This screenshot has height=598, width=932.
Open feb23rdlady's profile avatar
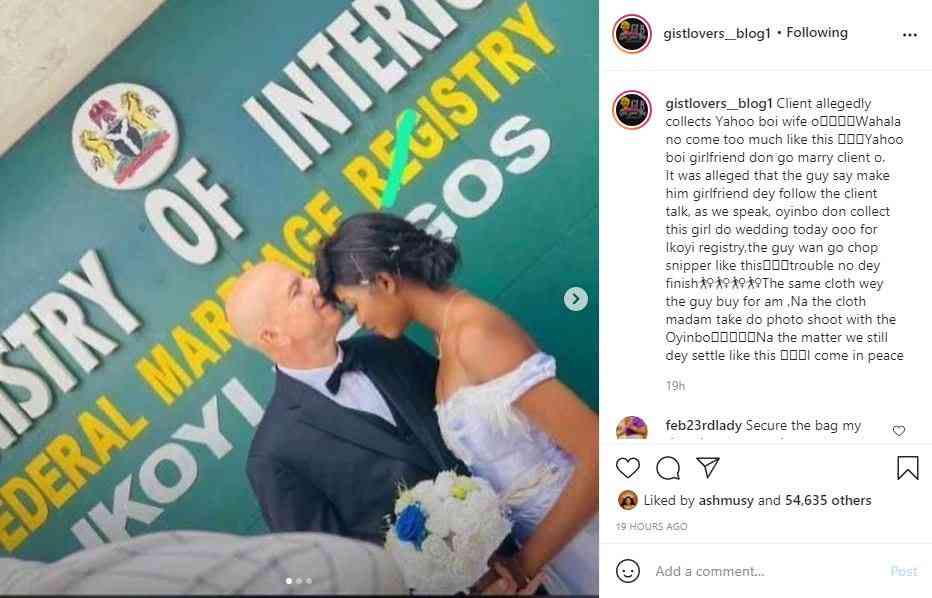632,428
